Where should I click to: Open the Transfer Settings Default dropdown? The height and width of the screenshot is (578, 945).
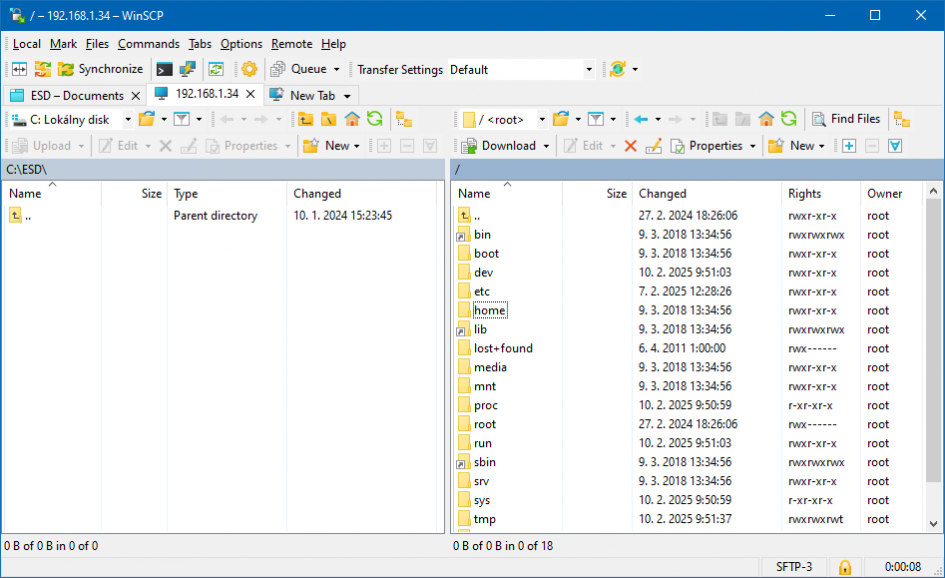[588, 70]
